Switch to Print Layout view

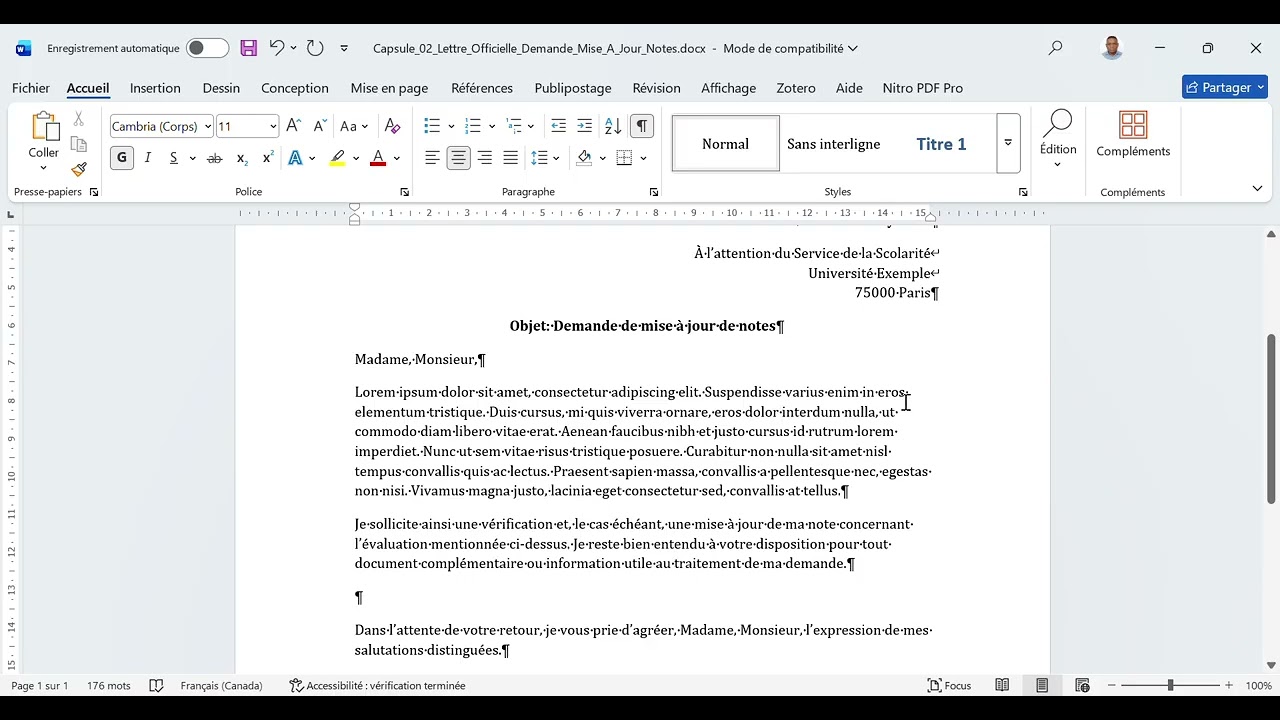[1042, 686]
